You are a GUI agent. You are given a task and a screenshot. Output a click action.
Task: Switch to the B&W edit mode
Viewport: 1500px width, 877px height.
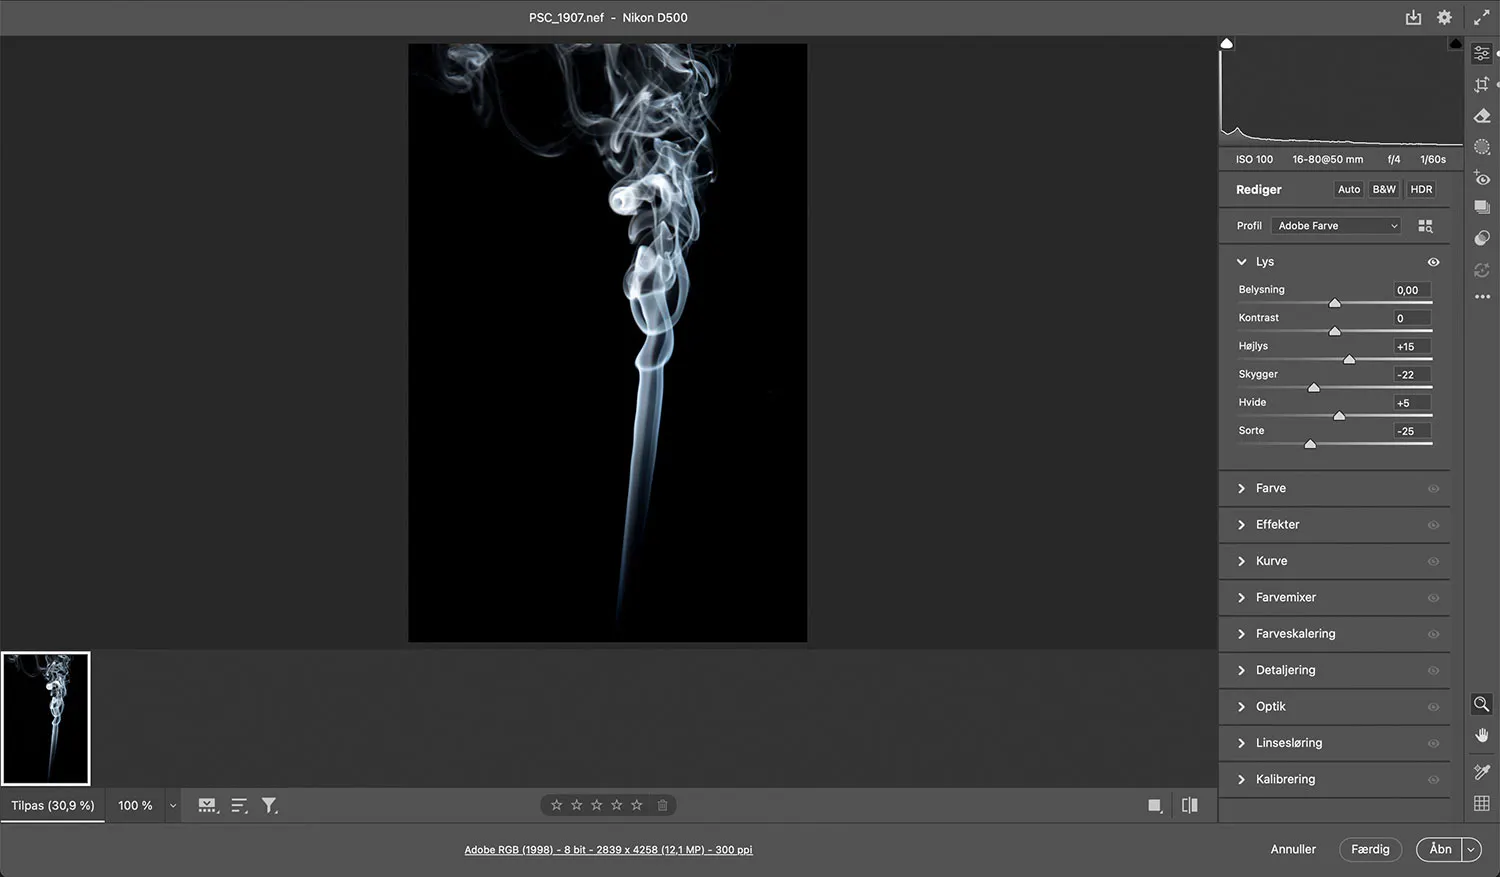pos(1384,190)
